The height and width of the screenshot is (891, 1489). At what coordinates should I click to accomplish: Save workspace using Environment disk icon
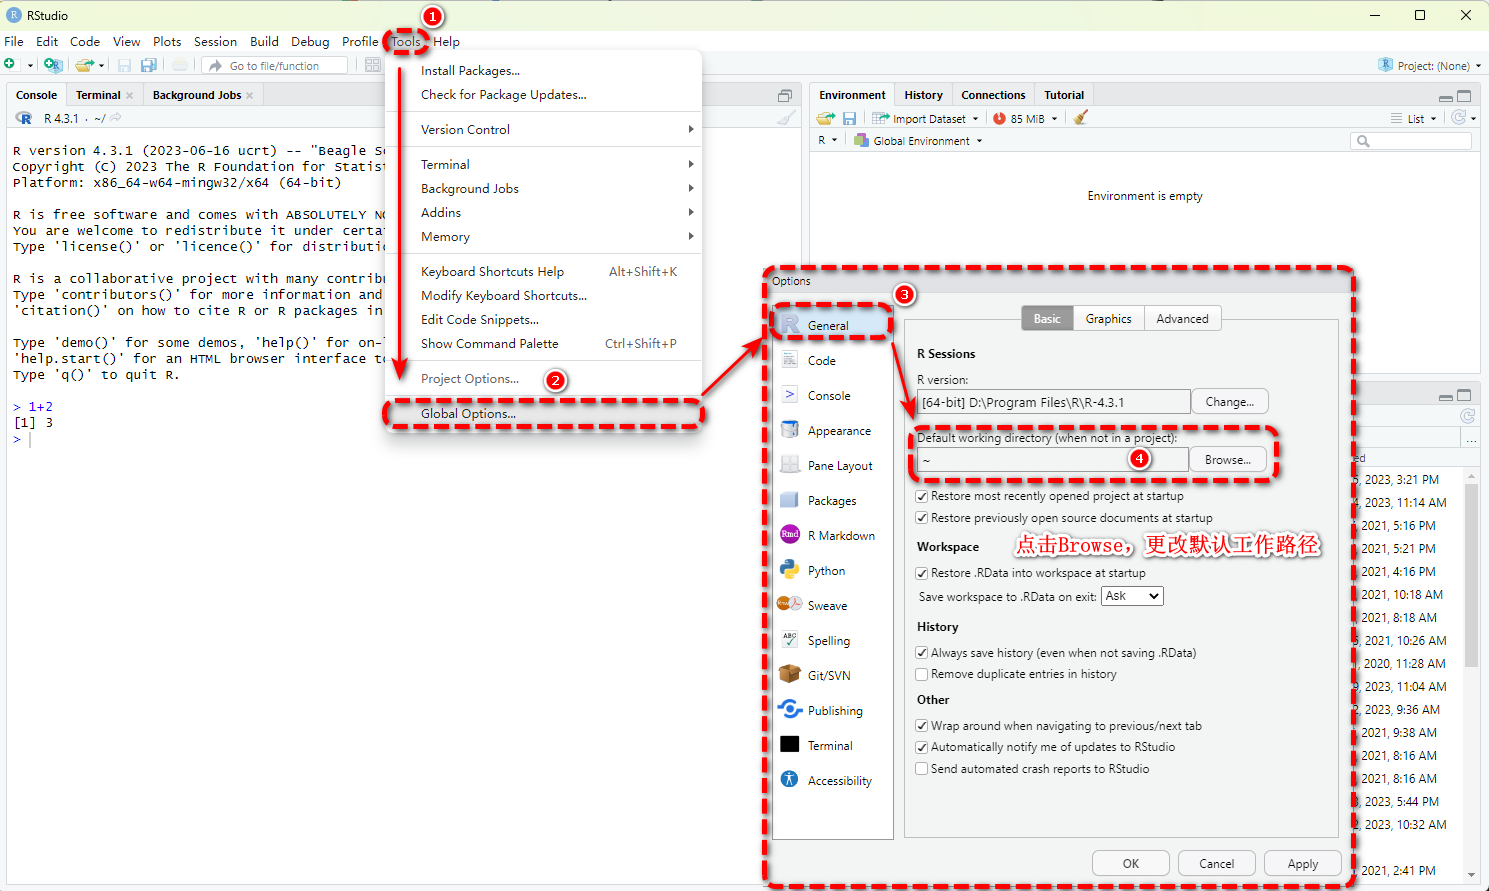click(x=849, y=118)
